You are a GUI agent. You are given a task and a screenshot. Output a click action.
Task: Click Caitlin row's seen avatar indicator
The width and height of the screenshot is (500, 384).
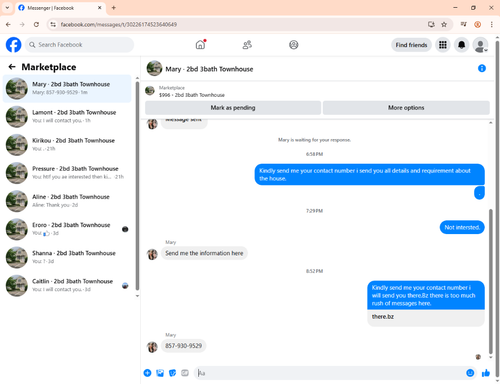pos(125,286)
